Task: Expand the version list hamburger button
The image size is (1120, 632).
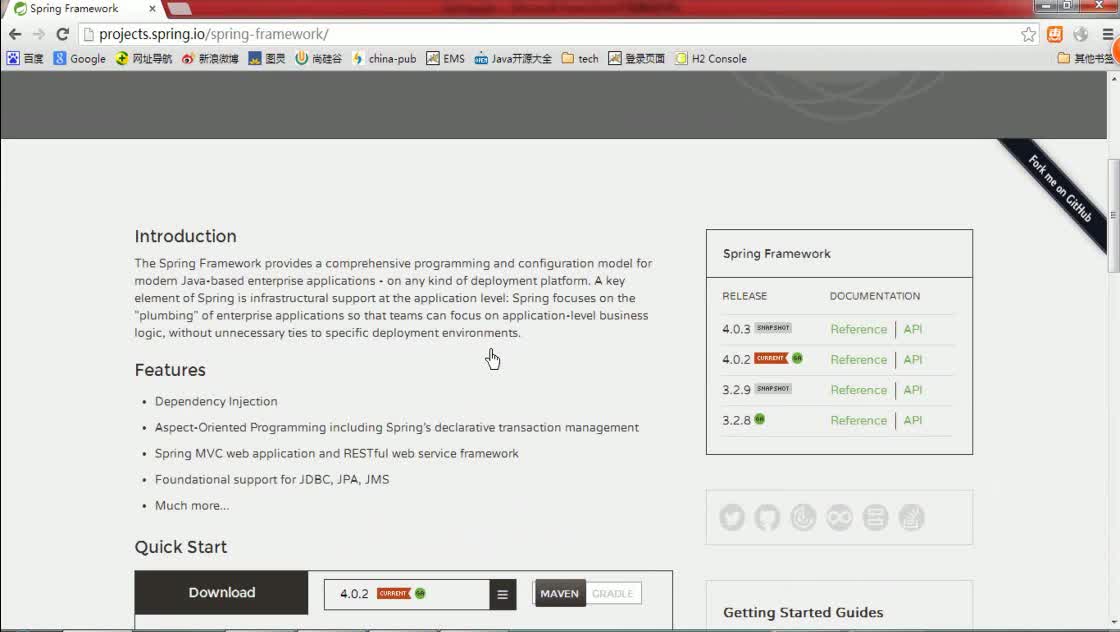Action: pyautogui.click(x=502, y=594)
